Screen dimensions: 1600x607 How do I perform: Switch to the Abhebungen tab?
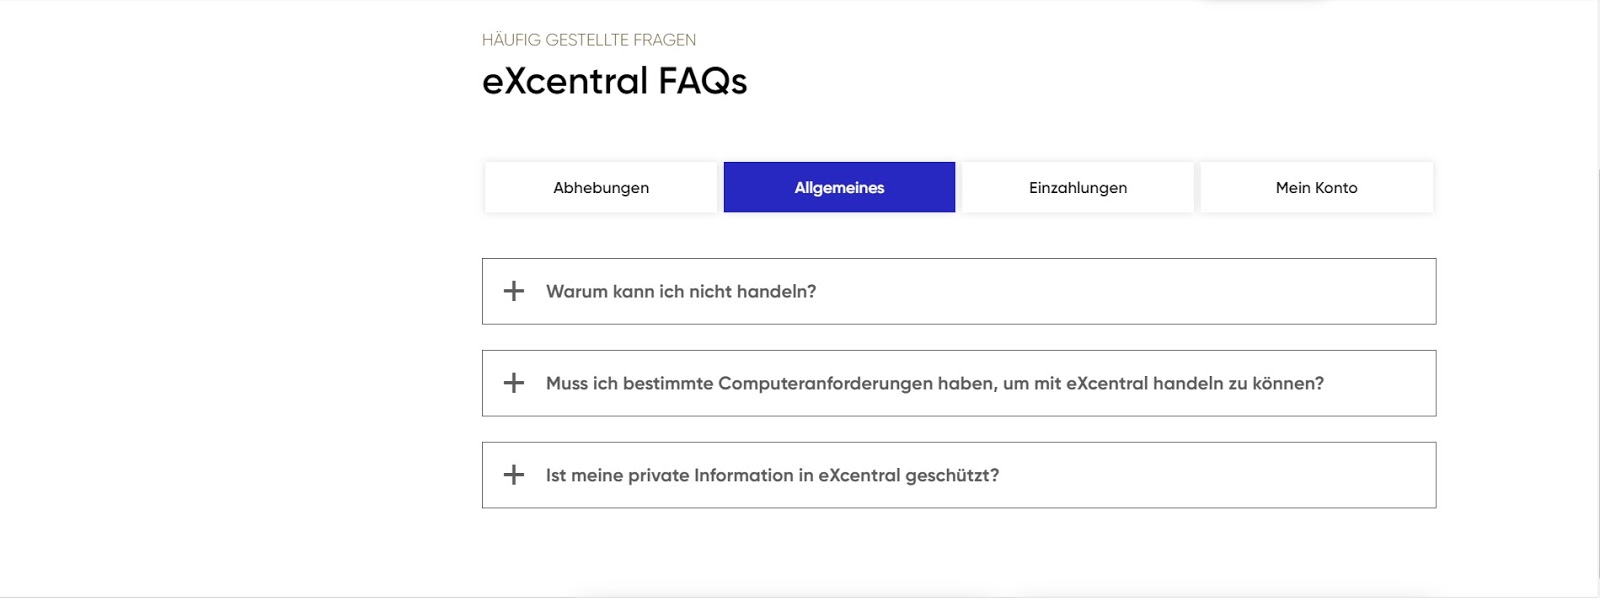(601, 188)
